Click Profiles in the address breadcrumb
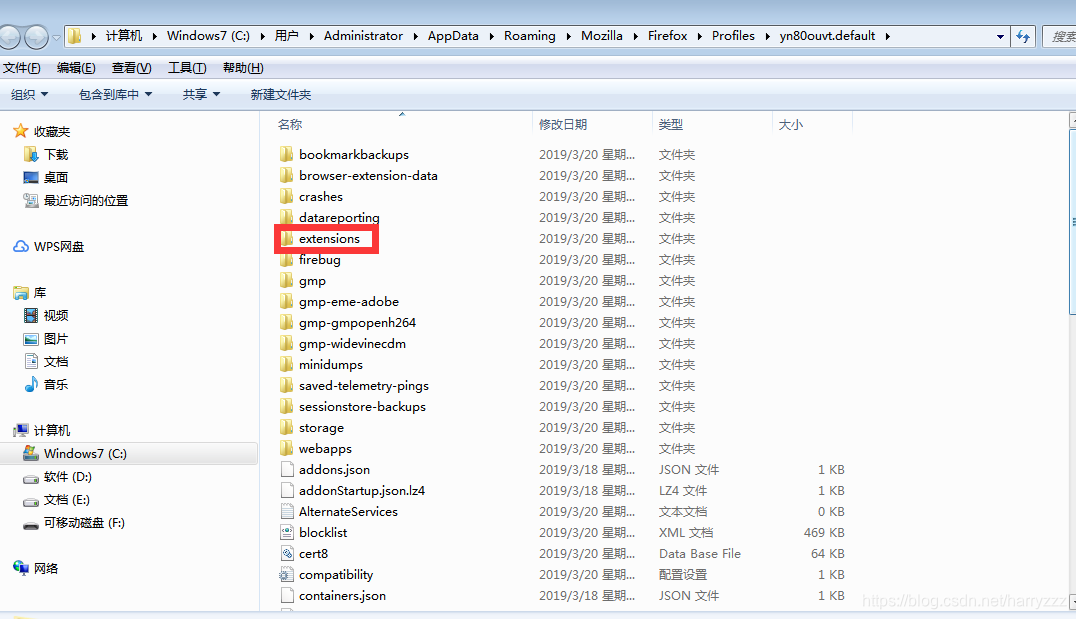The image size is (1076, 619). click(x=733, y=36)
